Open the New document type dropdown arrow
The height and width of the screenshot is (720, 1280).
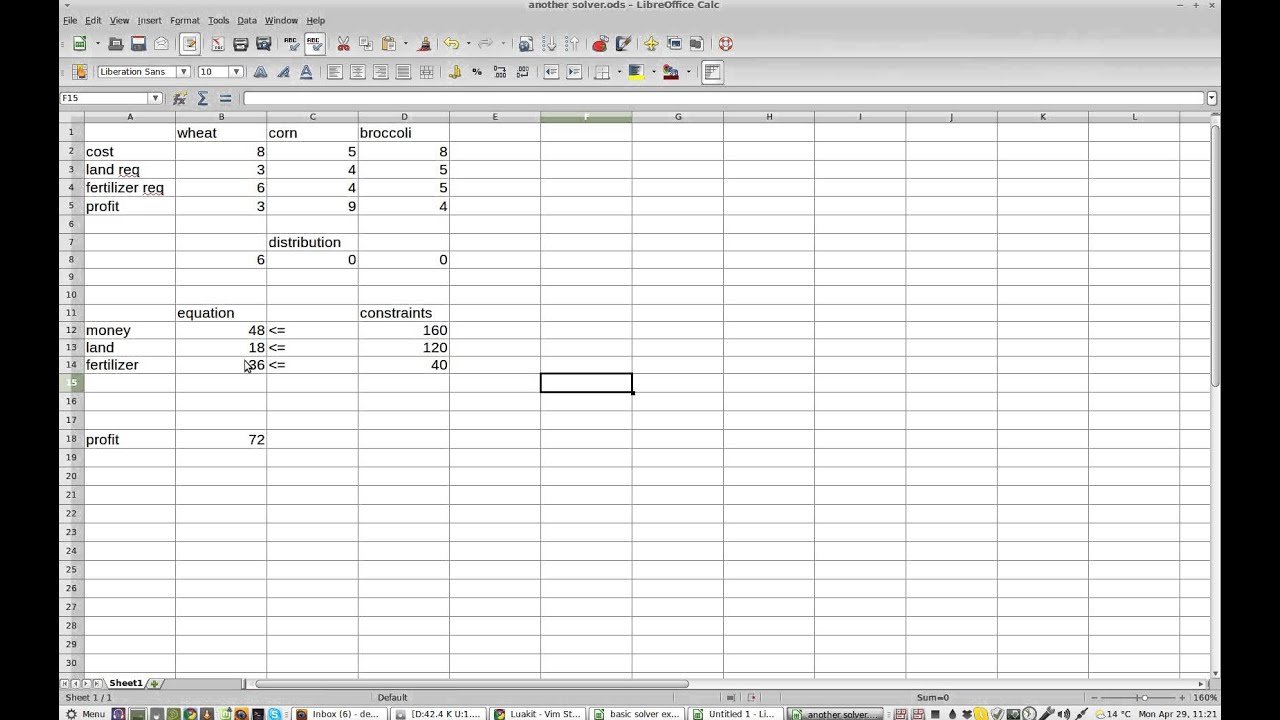tap(97, 44)
